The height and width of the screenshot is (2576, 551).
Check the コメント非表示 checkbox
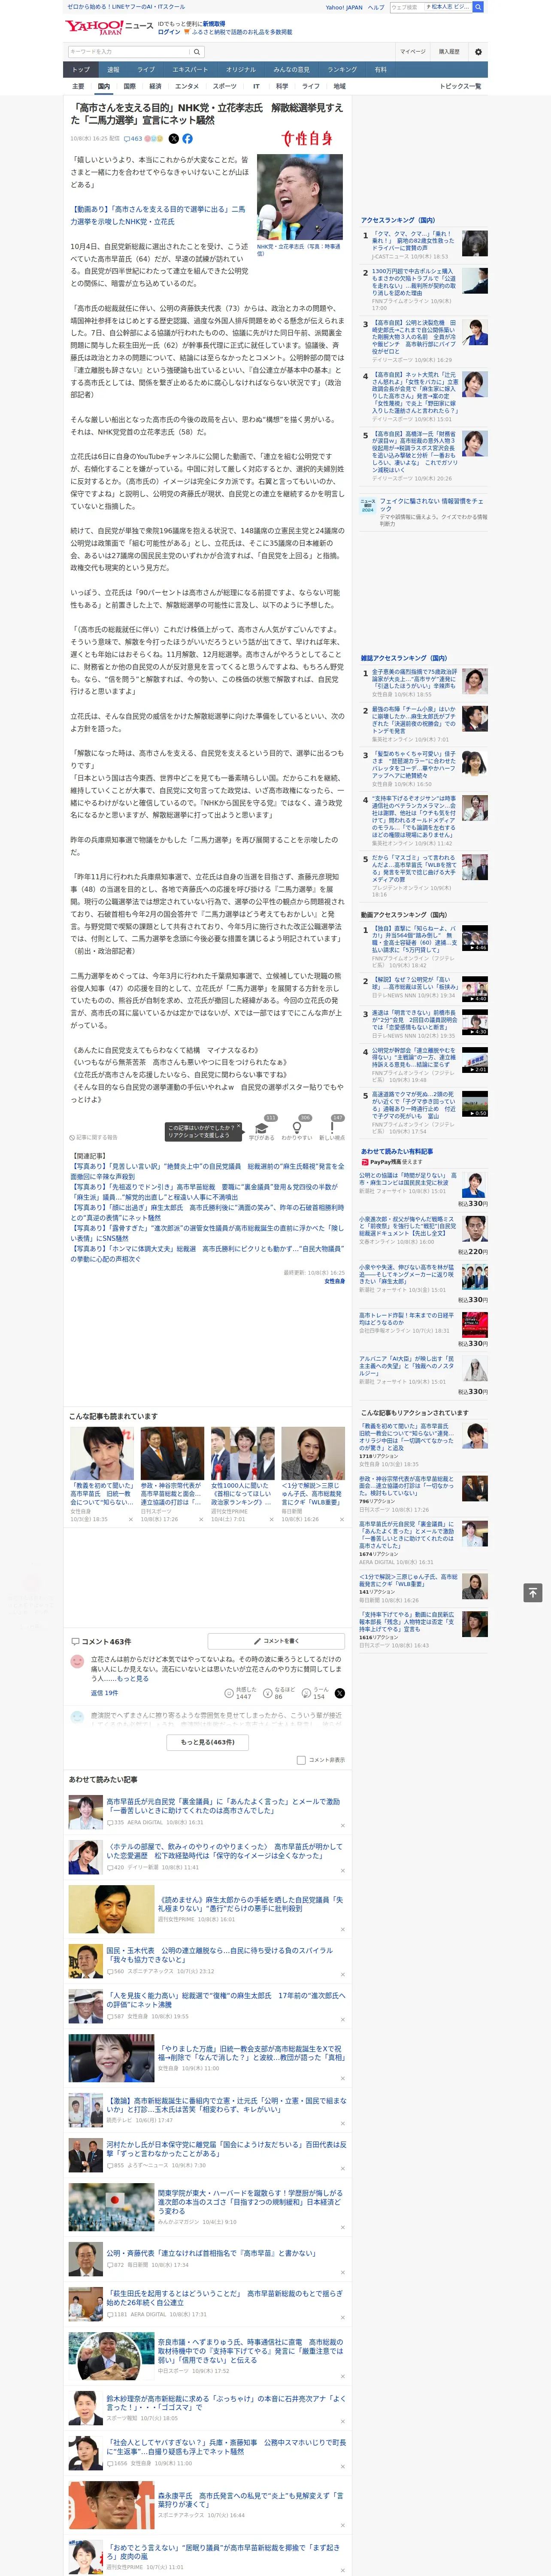301,1760
